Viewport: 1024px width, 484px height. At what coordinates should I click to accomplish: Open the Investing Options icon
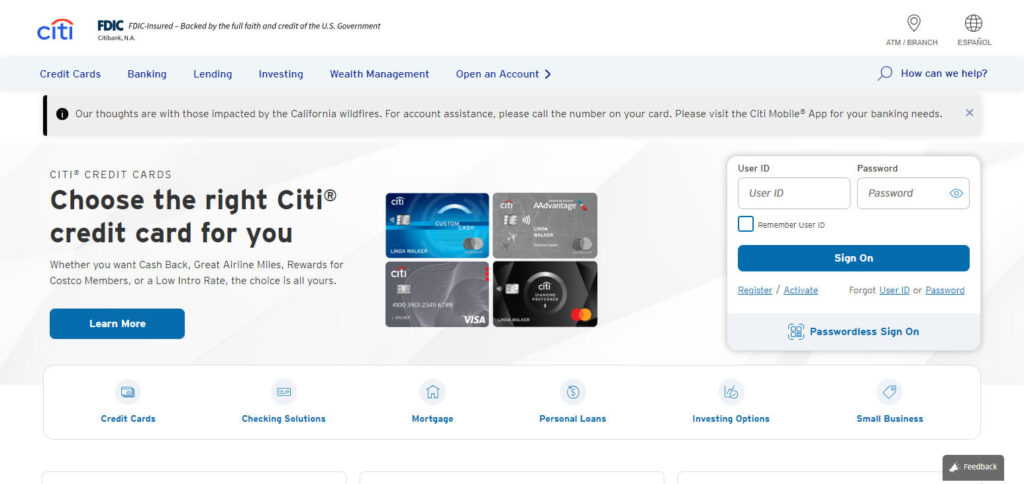pyautogui.click(x=731, y=392)
